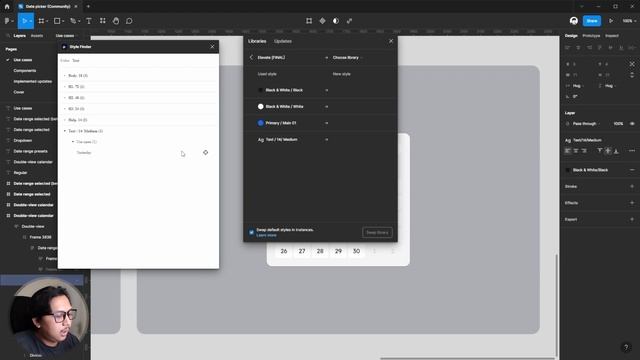Go back with Libraries panel arrow
This screenshot has width=640, height=360.
[251, 58]
